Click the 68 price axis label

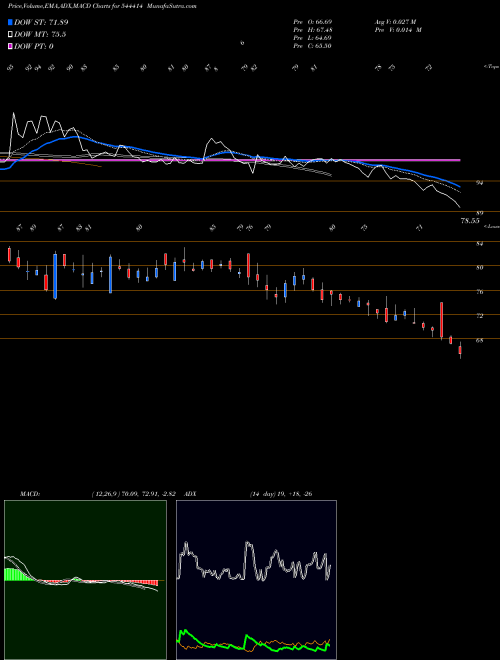[x=479, y=340]
